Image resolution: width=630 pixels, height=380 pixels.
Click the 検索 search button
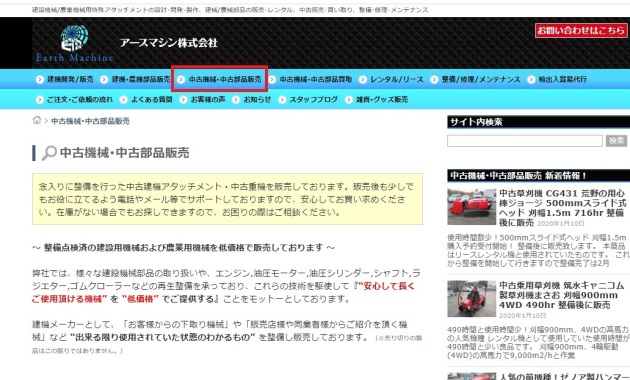pos(616,141)
